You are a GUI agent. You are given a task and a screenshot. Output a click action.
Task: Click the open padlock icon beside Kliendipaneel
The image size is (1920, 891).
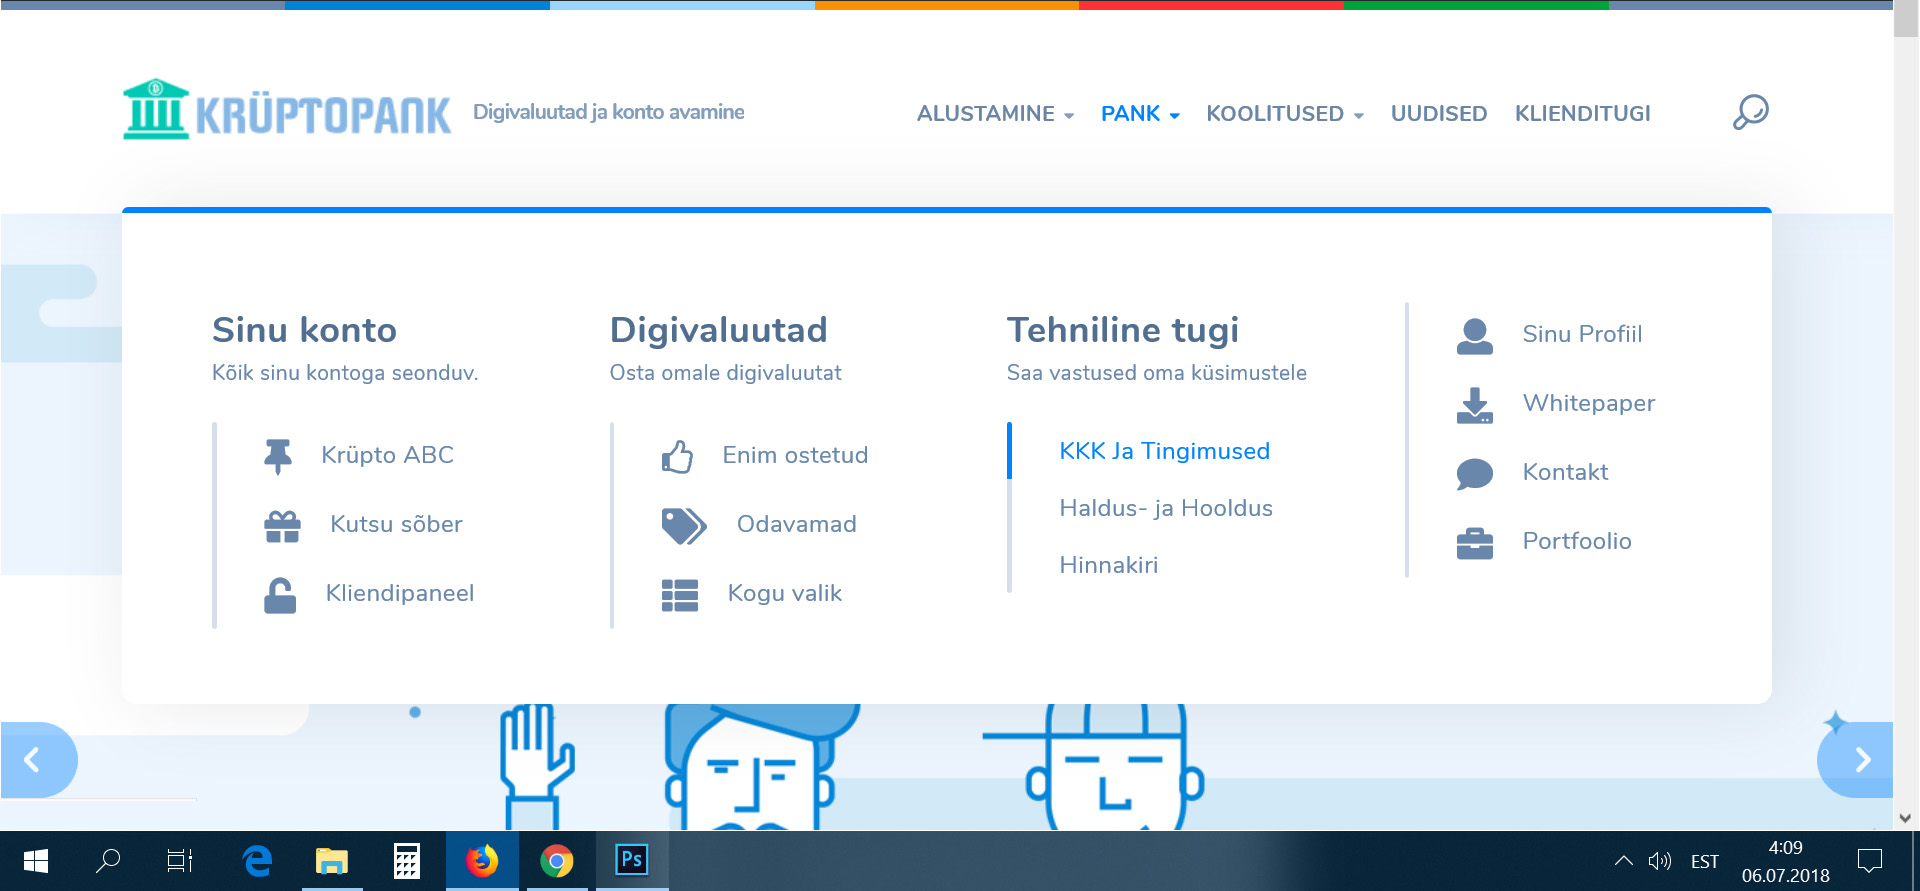[280, 595]
